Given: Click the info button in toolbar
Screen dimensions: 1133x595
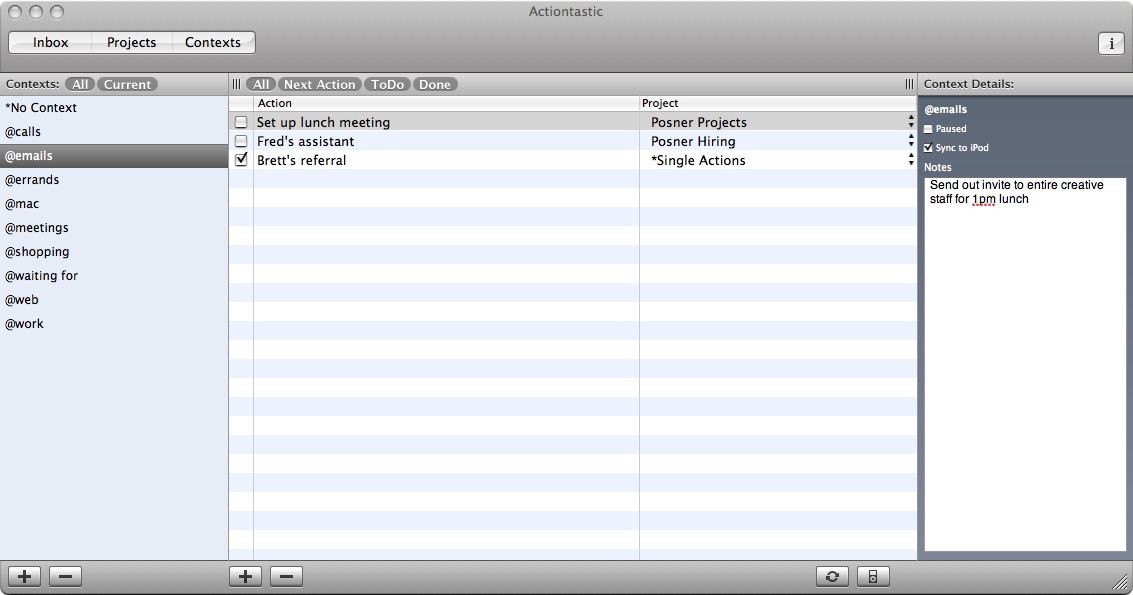Looking at the screenshot, I should pos(1110,44).
